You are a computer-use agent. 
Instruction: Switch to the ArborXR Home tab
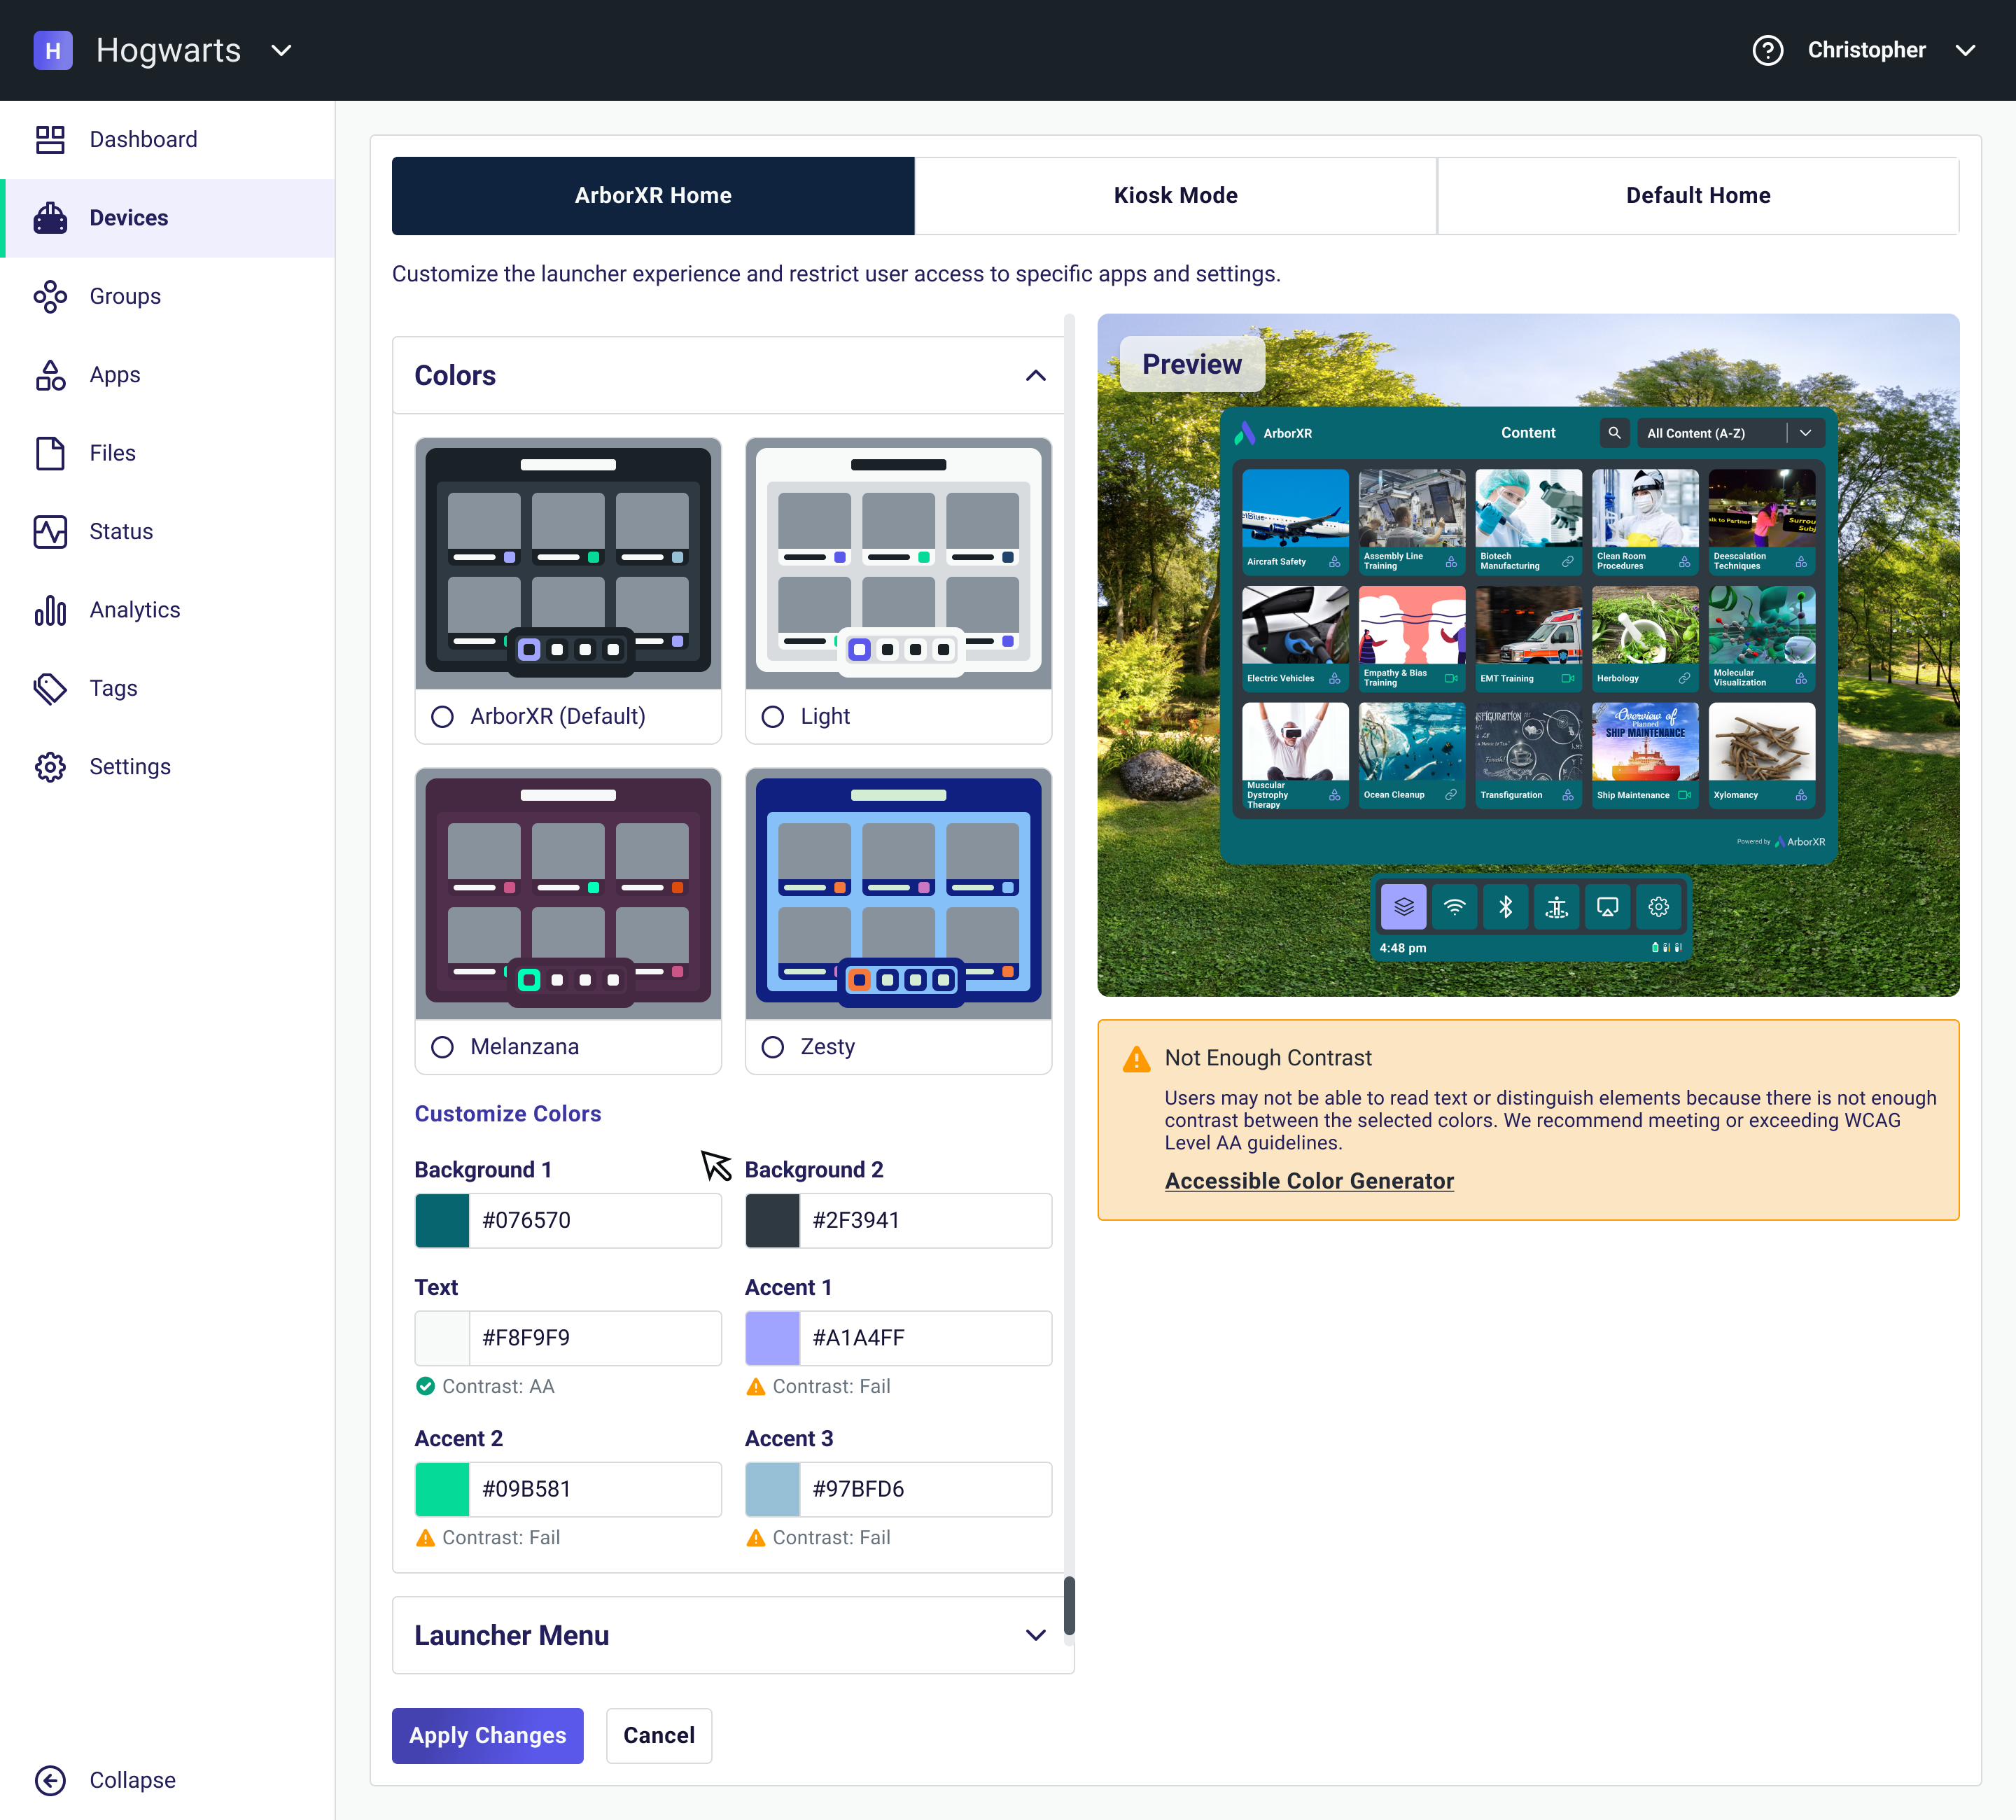click(653, 196)
